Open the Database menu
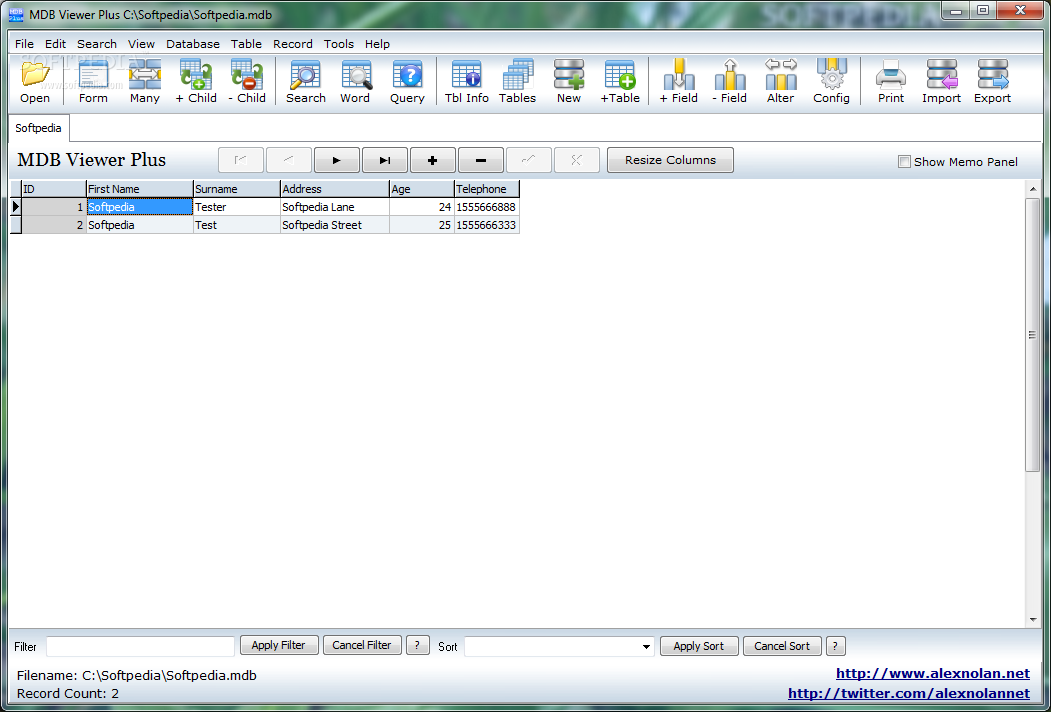Screen dimensions: 1051x712 (x=193, y=44)
